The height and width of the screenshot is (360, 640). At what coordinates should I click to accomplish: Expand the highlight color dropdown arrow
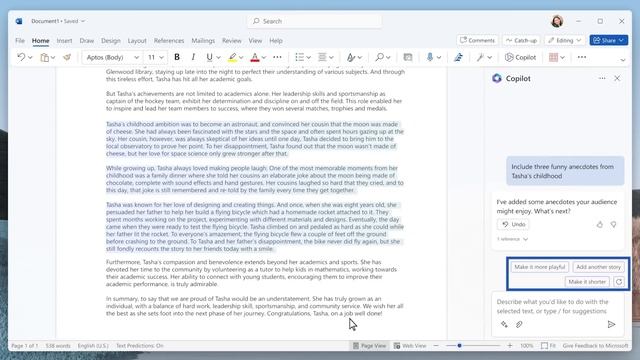point(241,58)
